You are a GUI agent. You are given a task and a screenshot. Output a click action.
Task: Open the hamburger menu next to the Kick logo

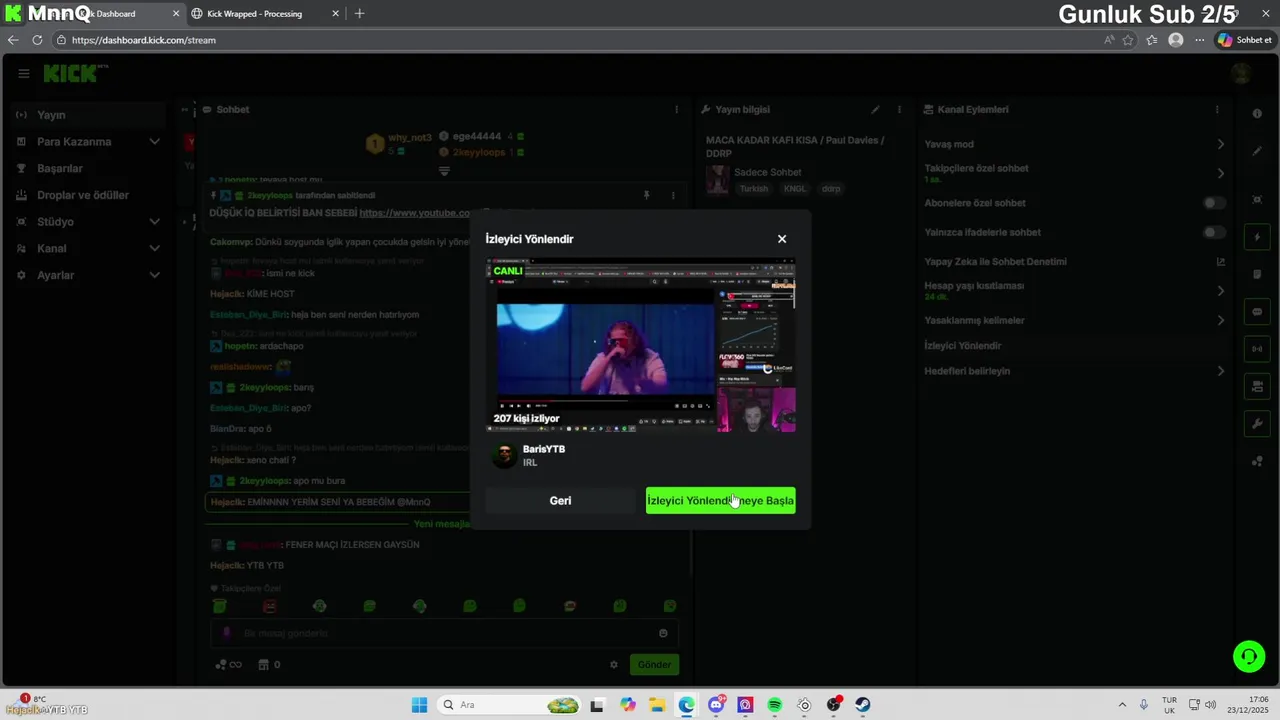coord(23,73)
